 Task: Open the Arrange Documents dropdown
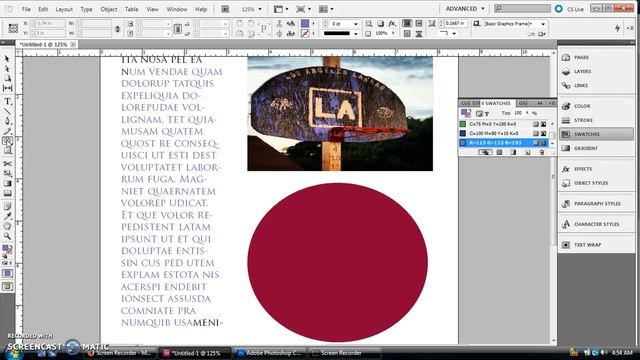tap(326, 9)
